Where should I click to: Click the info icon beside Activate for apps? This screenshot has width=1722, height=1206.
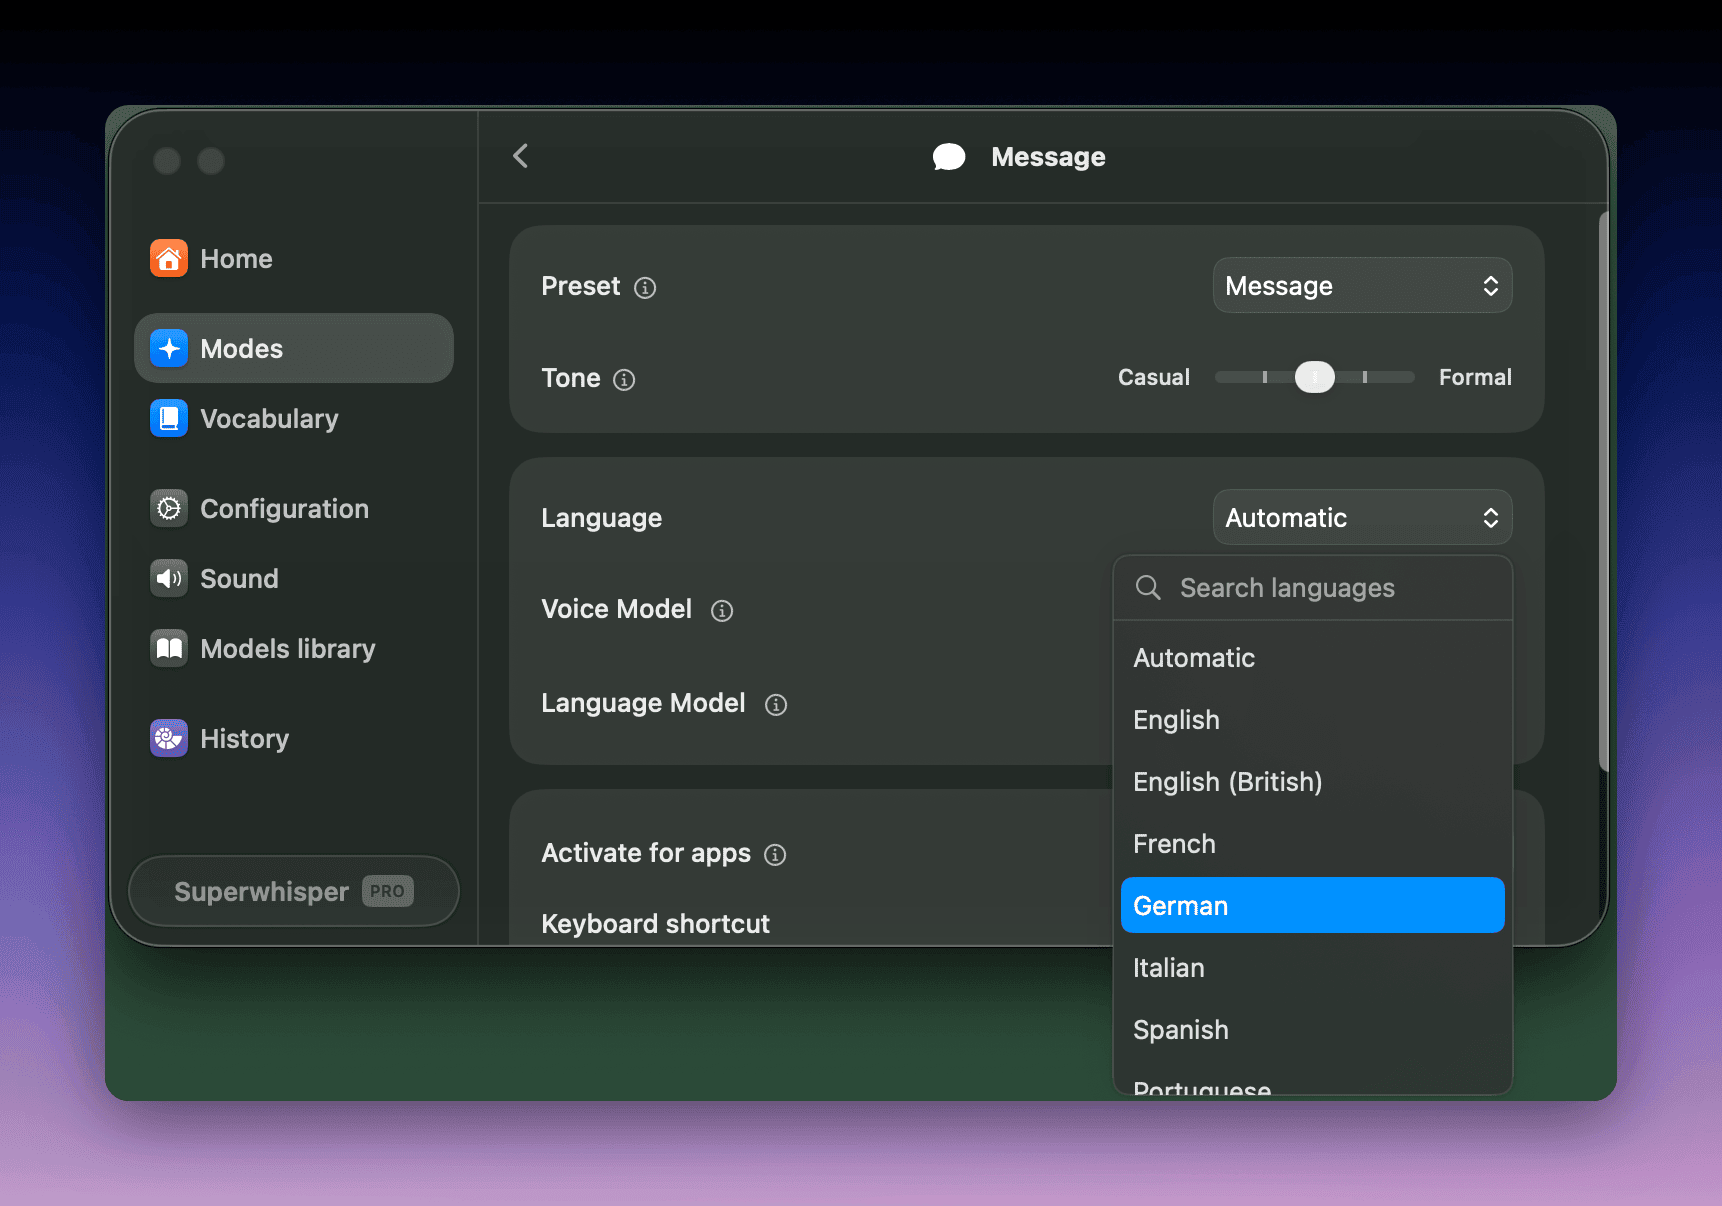coord(775,855)
